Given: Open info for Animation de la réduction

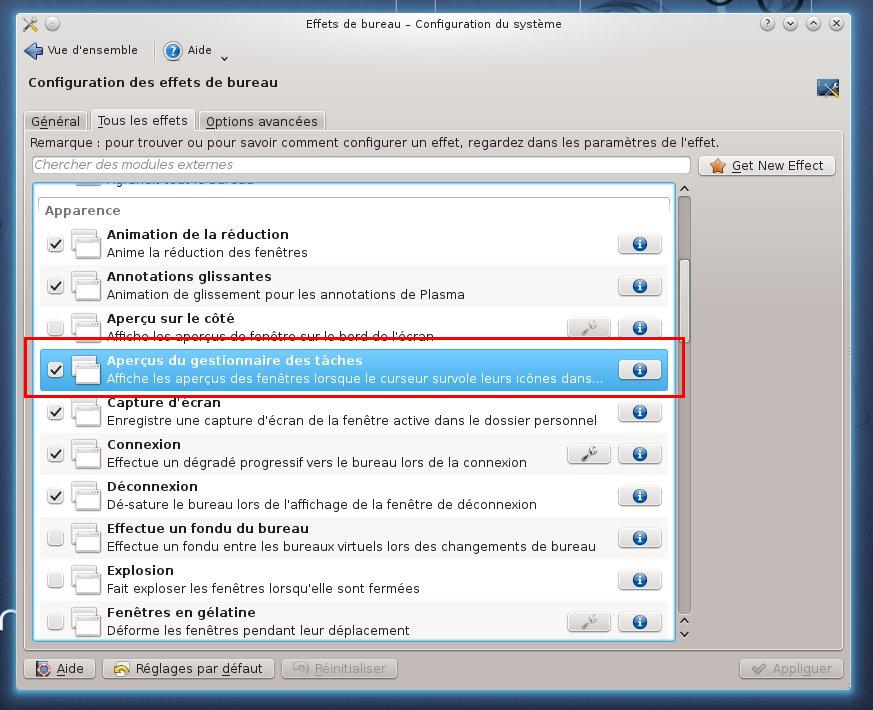Looking at the screenshot, I should click(x=640, y=244).
